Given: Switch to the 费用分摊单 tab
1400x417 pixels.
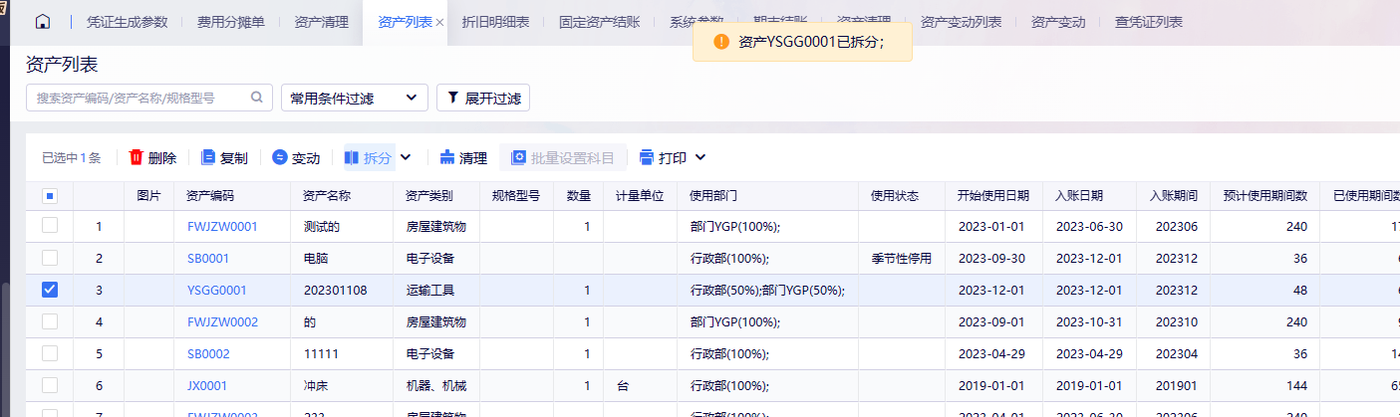Looking at the screenshot, I should (231, 21).
